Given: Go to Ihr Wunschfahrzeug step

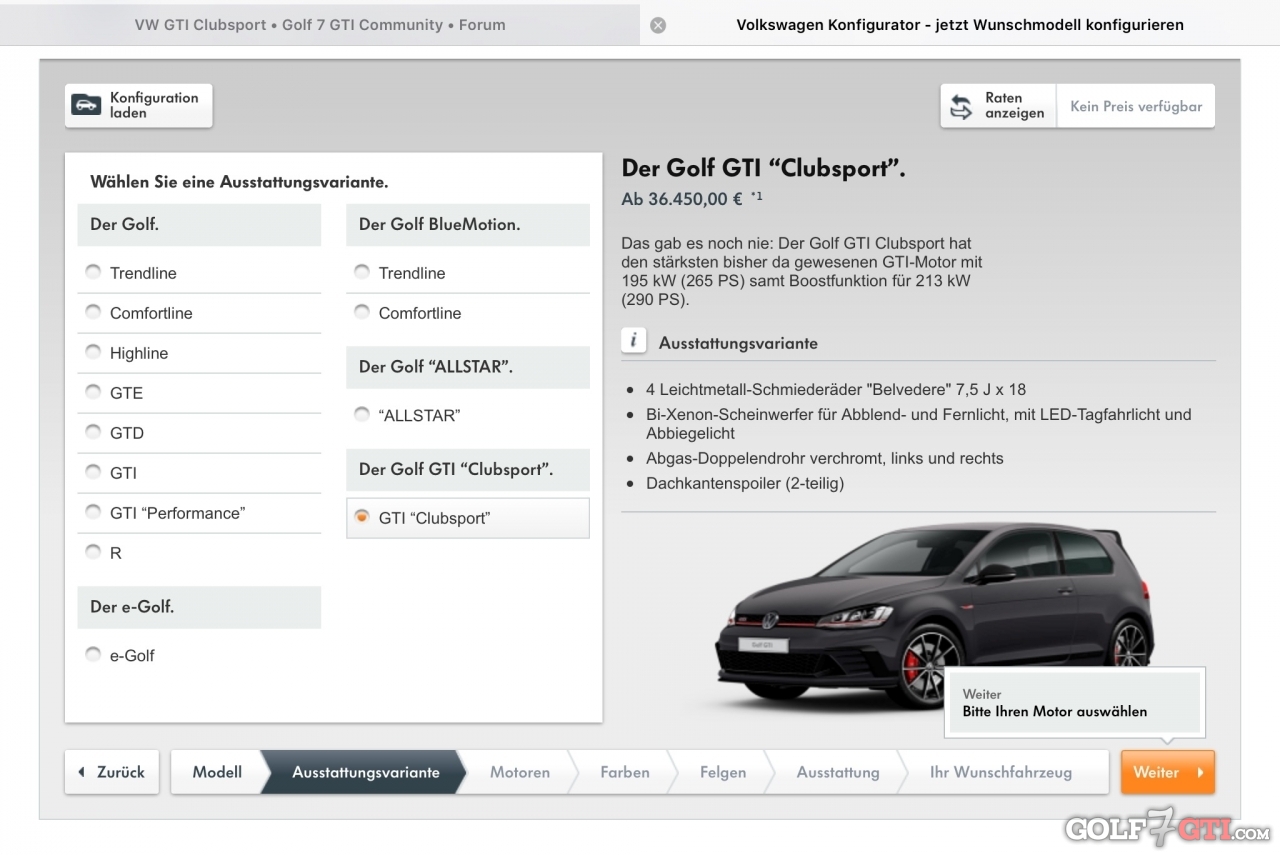Looking at the screenshot, I should 1001,772.
